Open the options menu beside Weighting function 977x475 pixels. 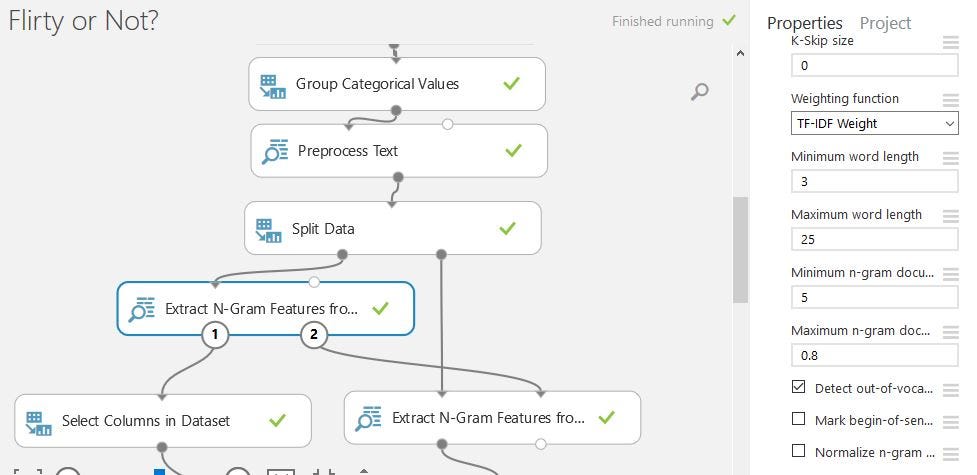point(950,99)
